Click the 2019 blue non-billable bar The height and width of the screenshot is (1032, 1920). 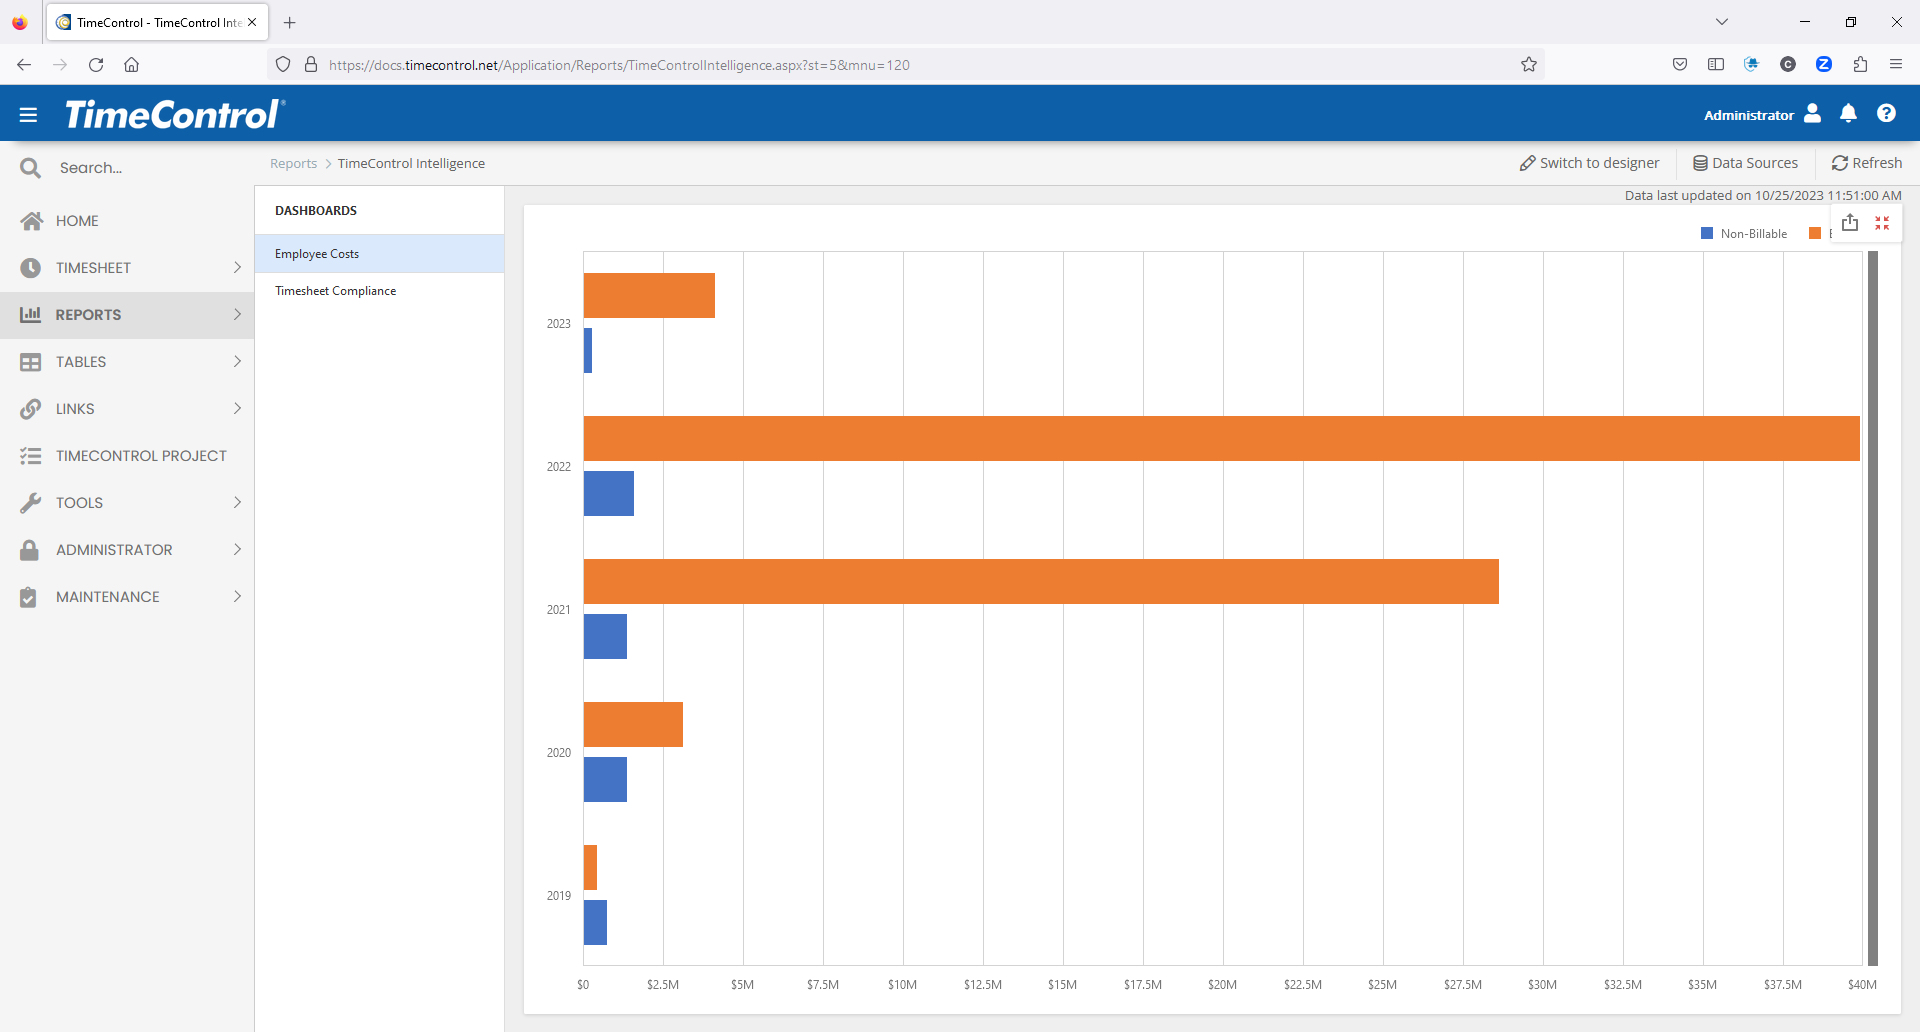(x=595, y=923)
